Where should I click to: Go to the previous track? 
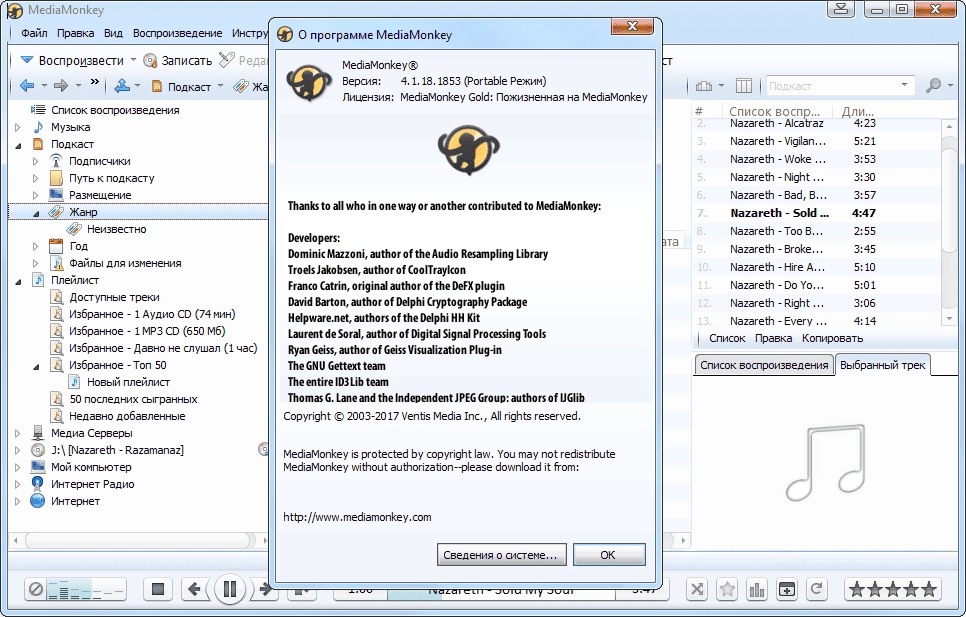pos(194,589)
